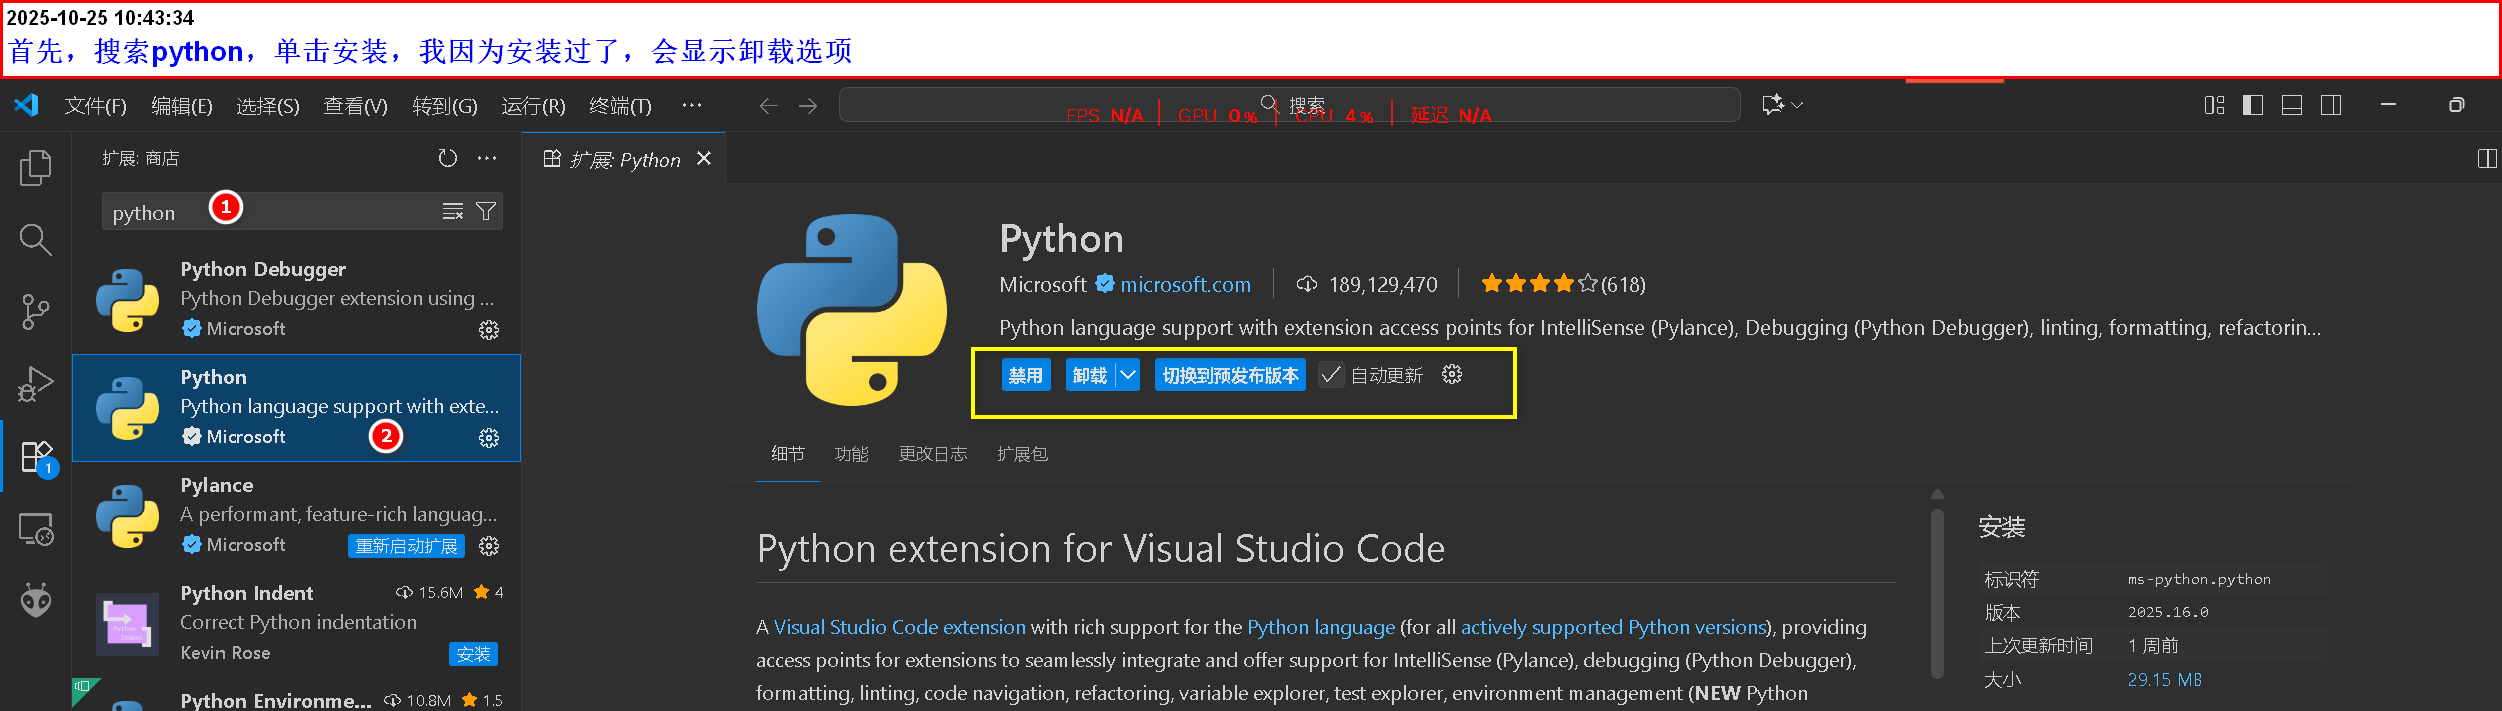
Task: Expand hidden menus with the ellipsis
Action: tap(691, 105)
